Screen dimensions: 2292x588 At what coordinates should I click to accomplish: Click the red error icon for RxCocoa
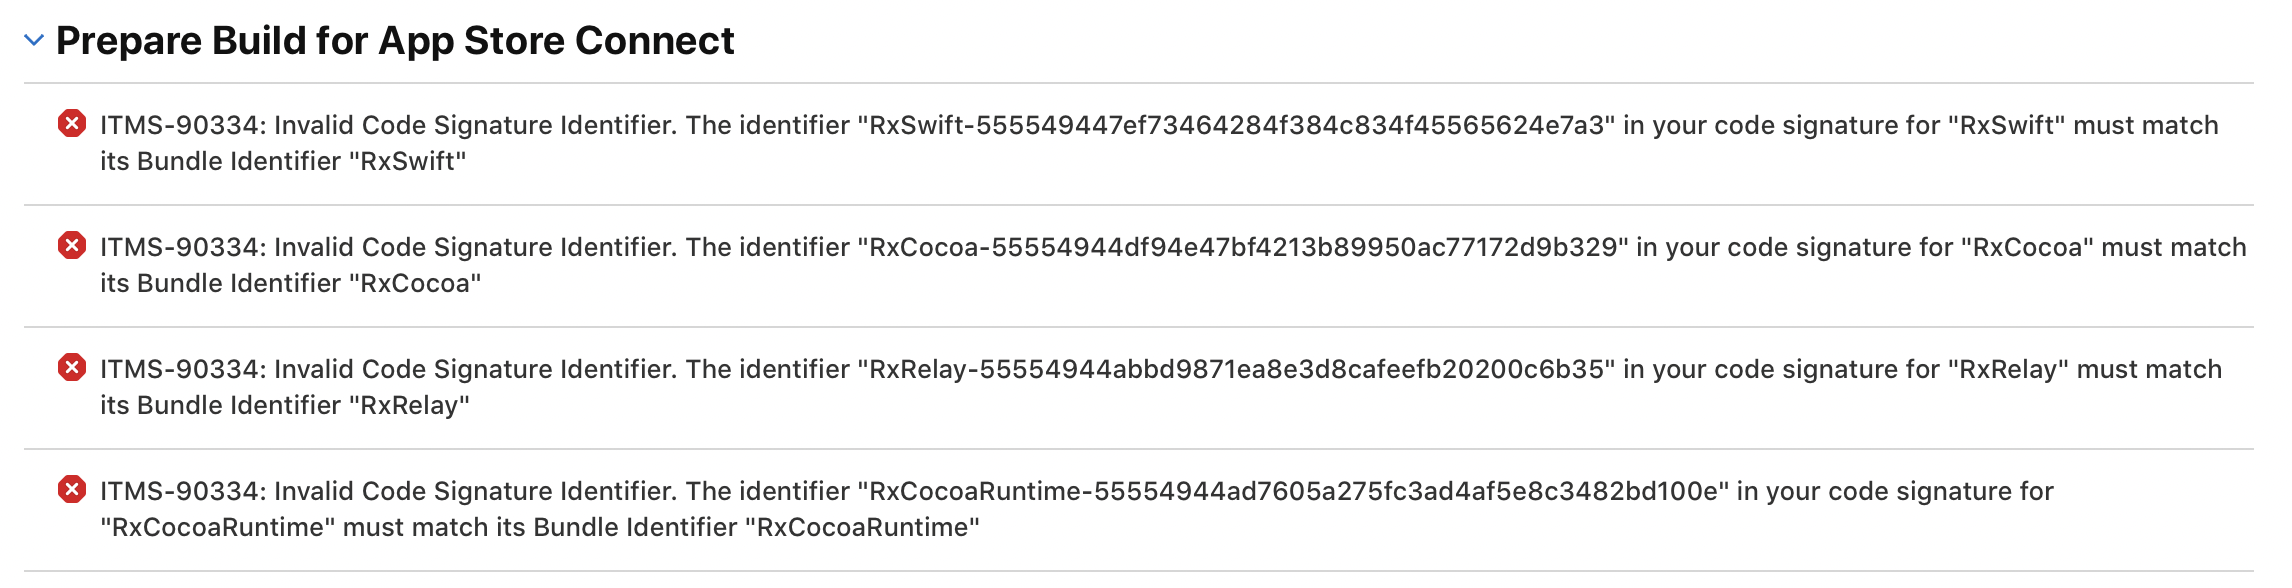(x=72, y=246)
